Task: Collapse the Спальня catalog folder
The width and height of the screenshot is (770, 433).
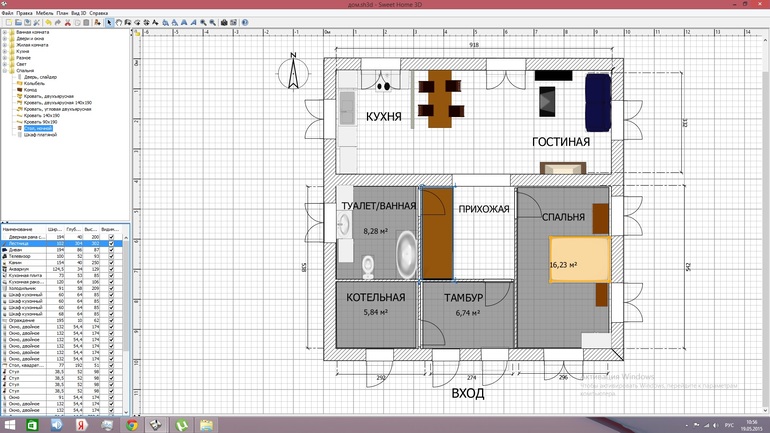Action: click(x=4, y=71)
